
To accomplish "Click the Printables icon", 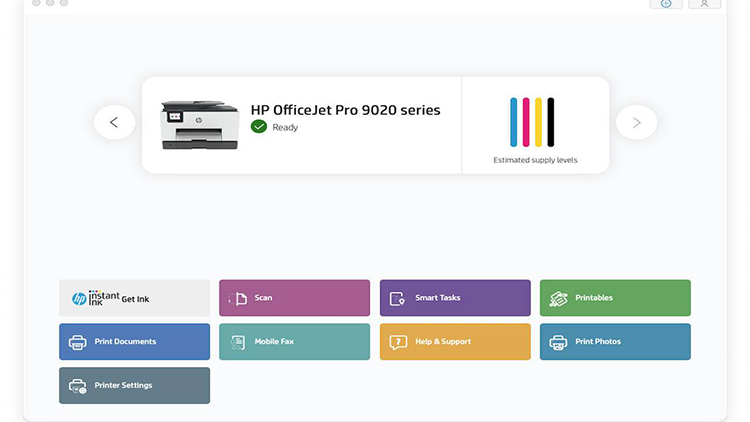I will (x=558, y=299).
